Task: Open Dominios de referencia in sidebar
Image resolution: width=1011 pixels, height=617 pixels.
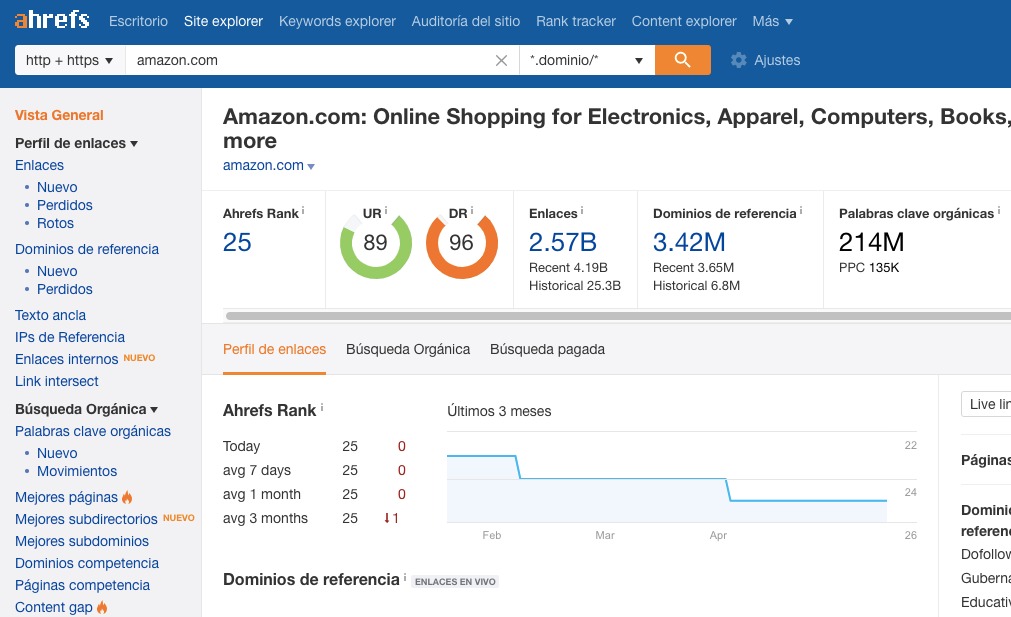Action: [x=86, y=250]
